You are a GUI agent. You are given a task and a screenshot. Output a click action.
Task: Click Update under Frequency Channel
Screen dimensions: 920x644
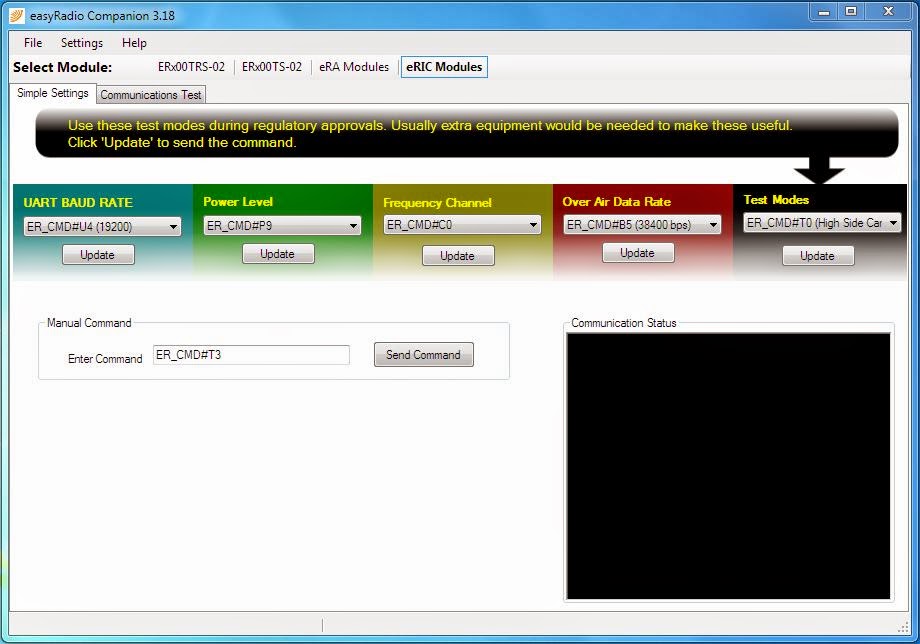[458, 256]
